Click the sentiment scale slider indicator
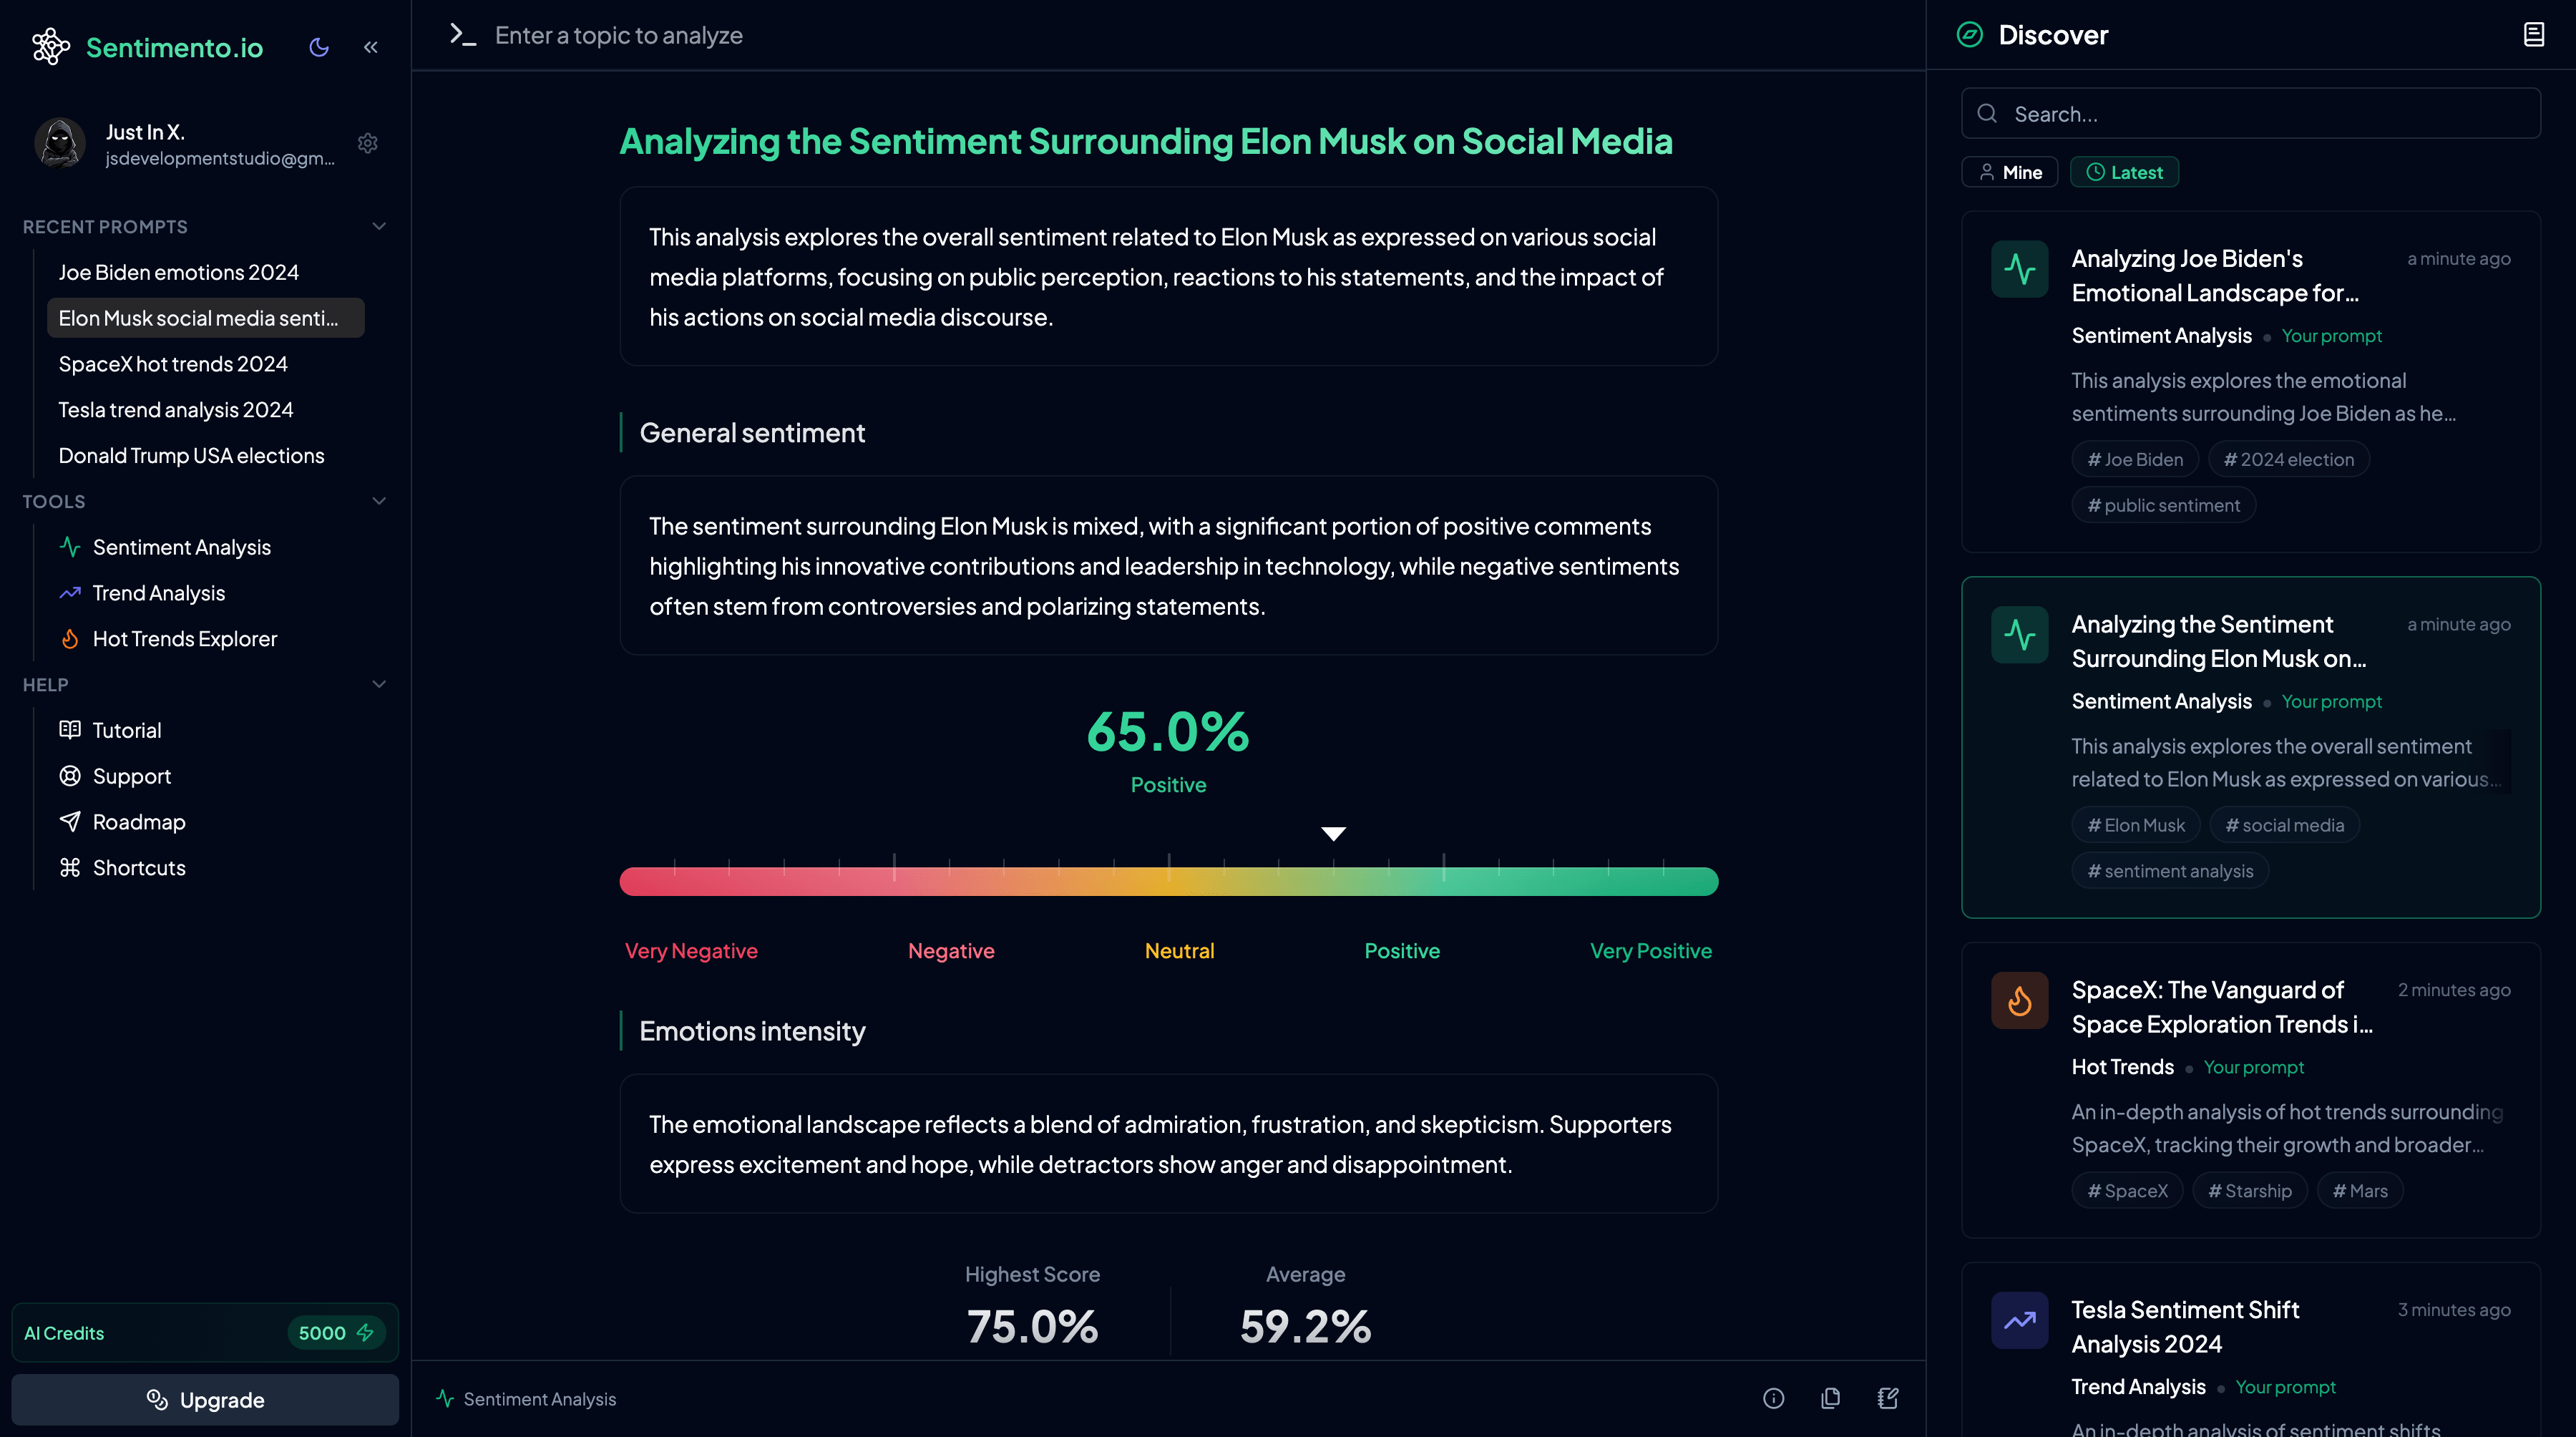This screenshot has height=1437, width=2576. 1332,834
